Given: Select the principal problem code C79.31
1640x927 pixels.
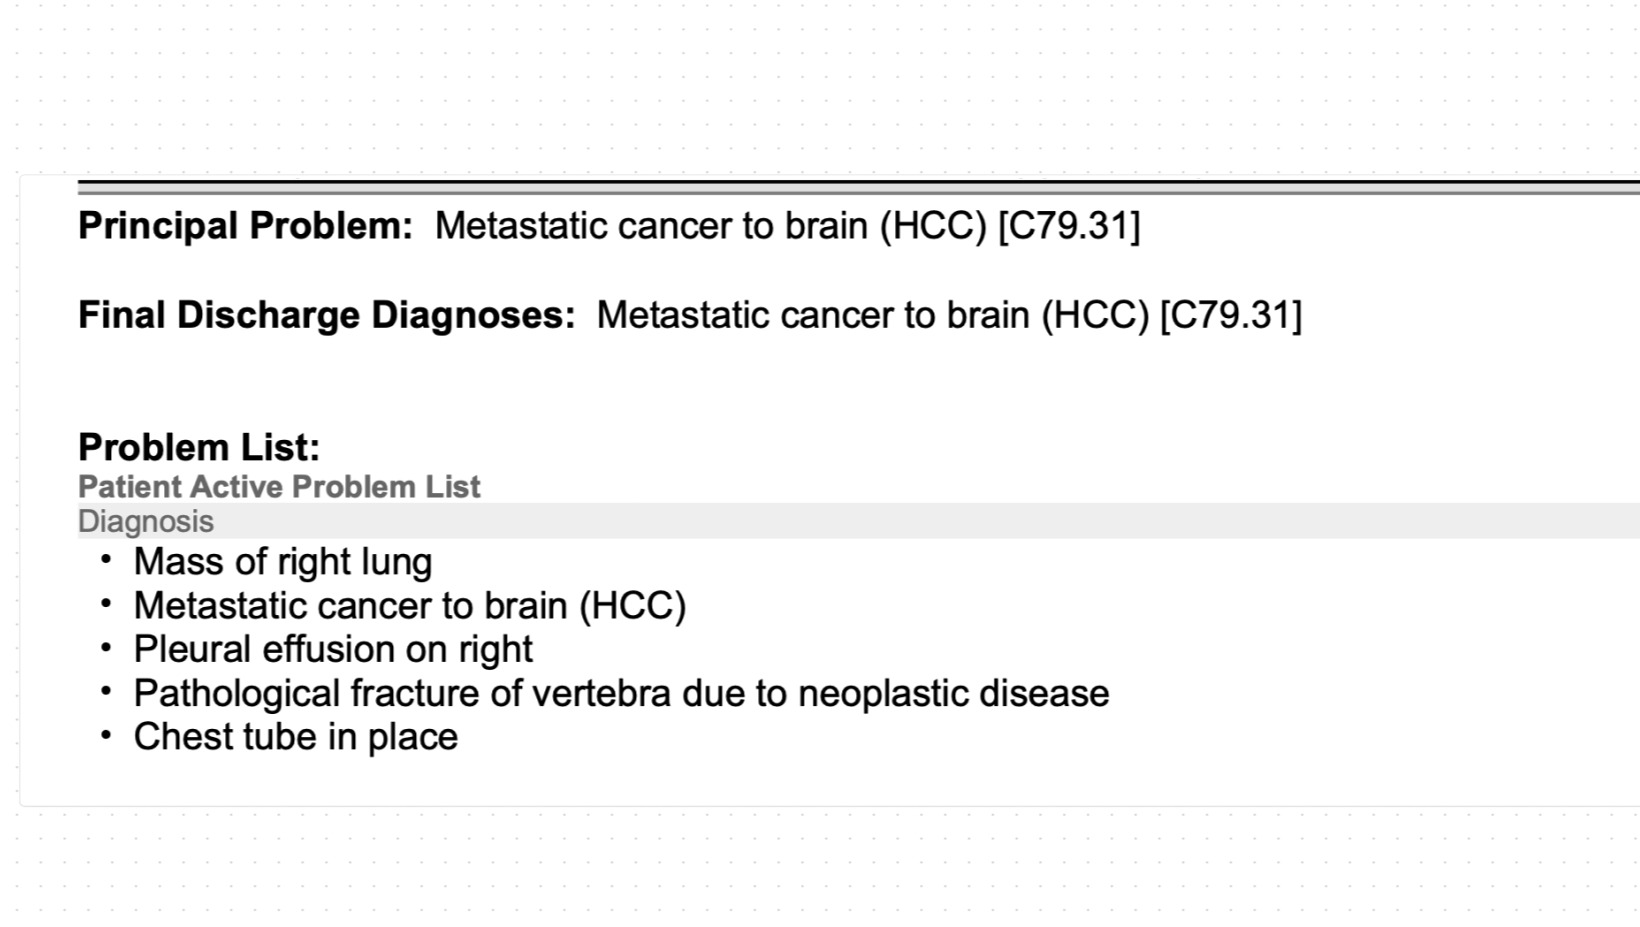Looking at the screenshot, I should pyautogui.click(x=1069, y=226).
